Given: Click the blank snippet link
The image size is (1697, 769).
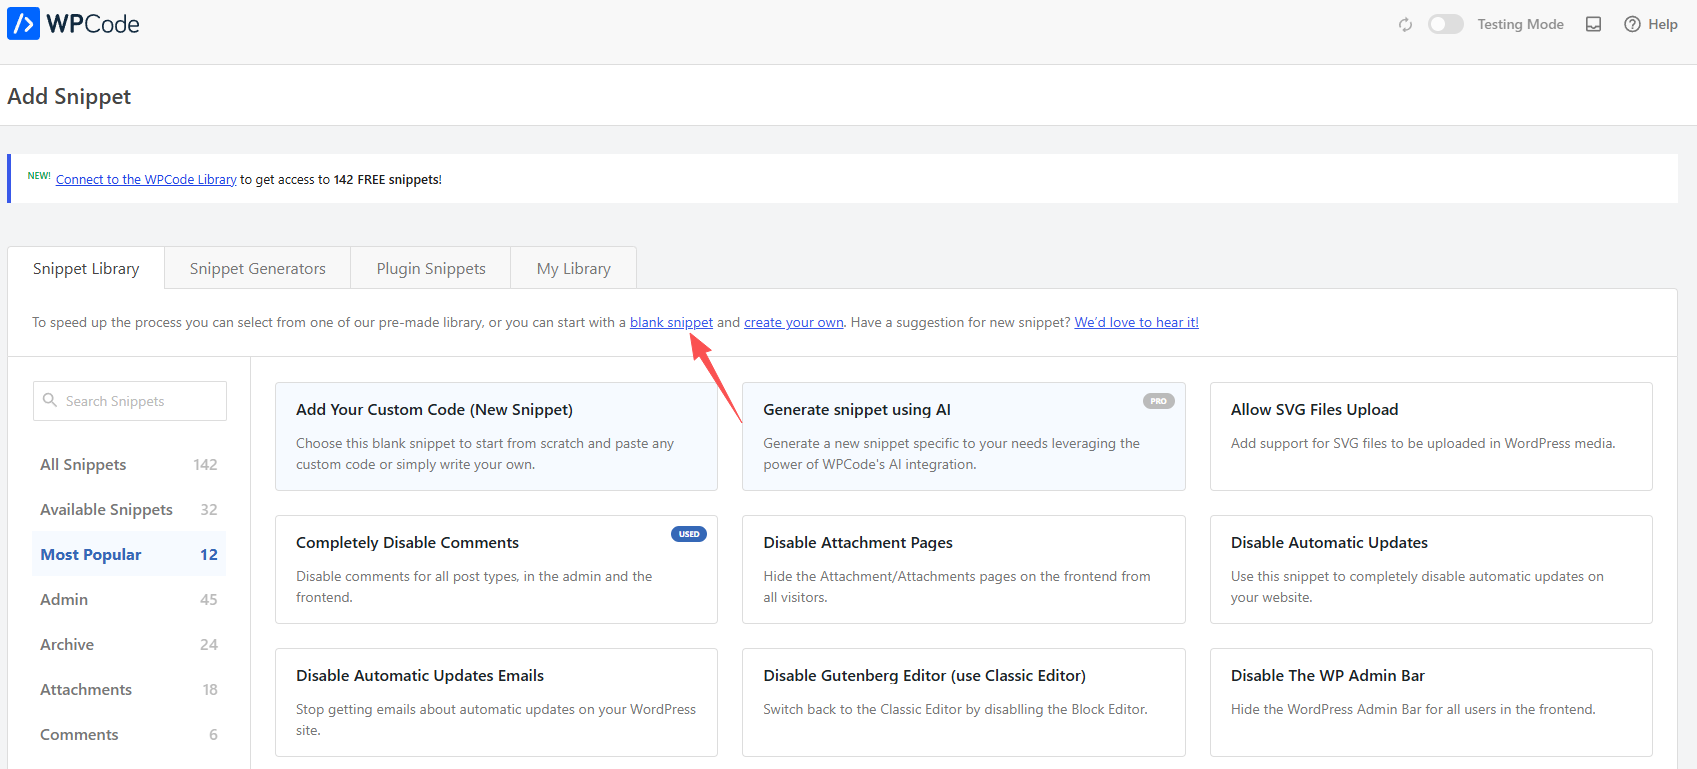Looking at the screenshot, I should 671,322.
